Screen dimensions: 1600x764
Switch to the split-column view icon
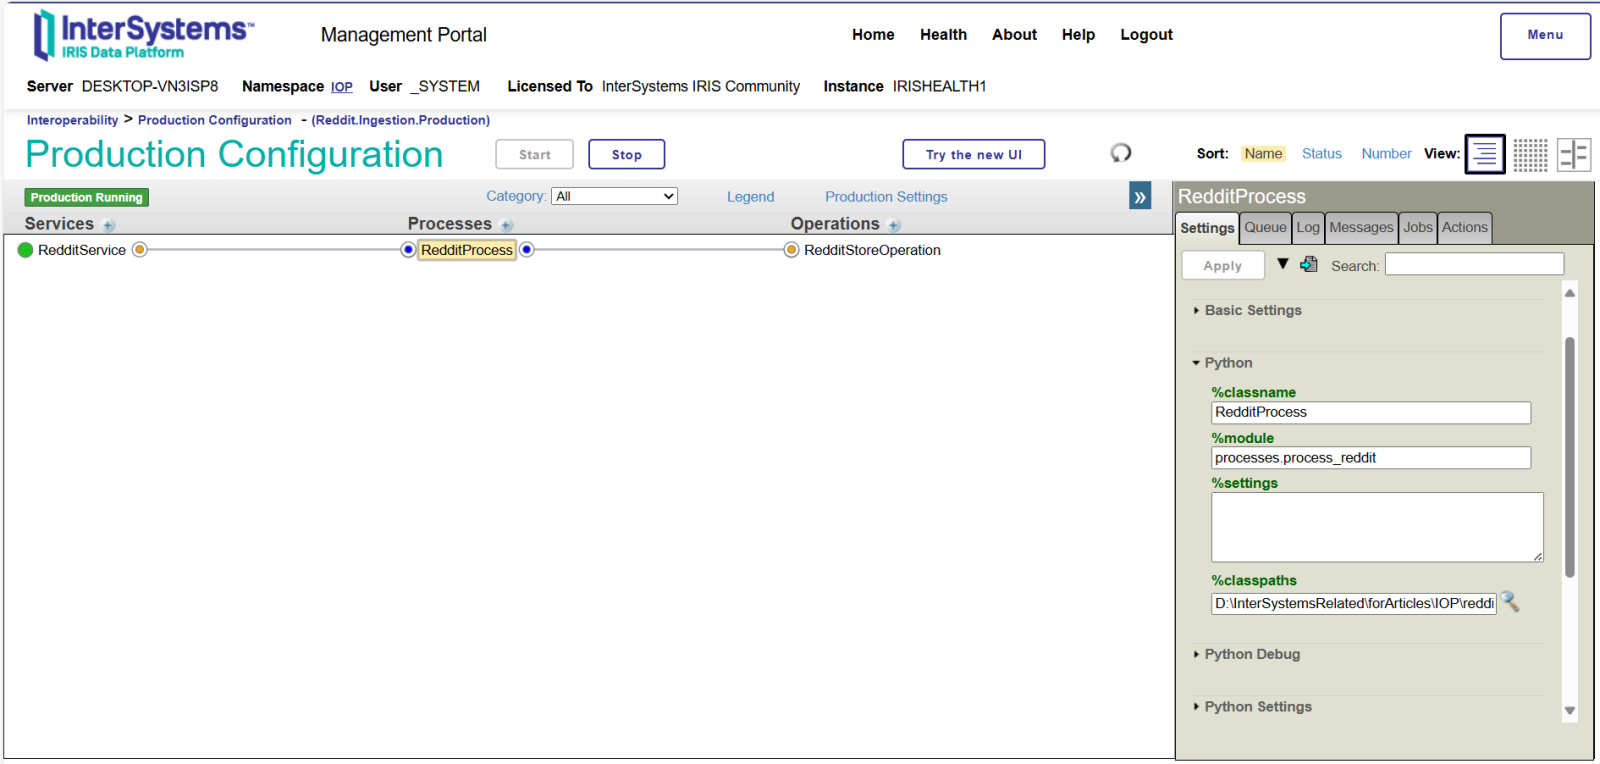point(1574,155)
